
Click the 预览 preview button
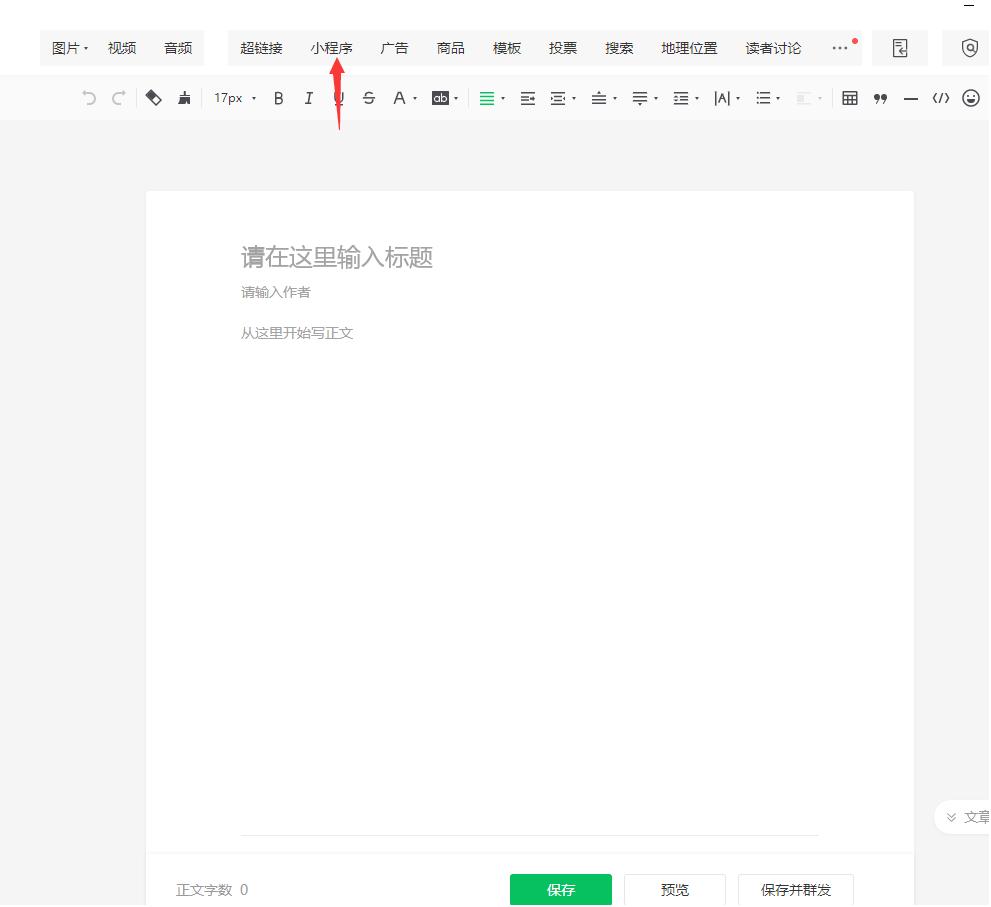click(675, 889)
